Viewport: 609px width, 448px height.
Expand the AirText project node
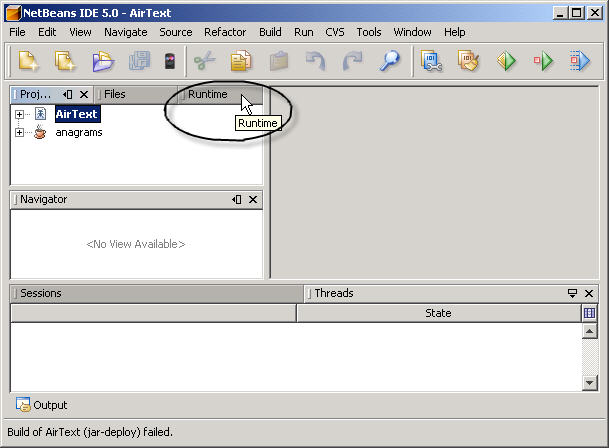[x=19, y=114]
